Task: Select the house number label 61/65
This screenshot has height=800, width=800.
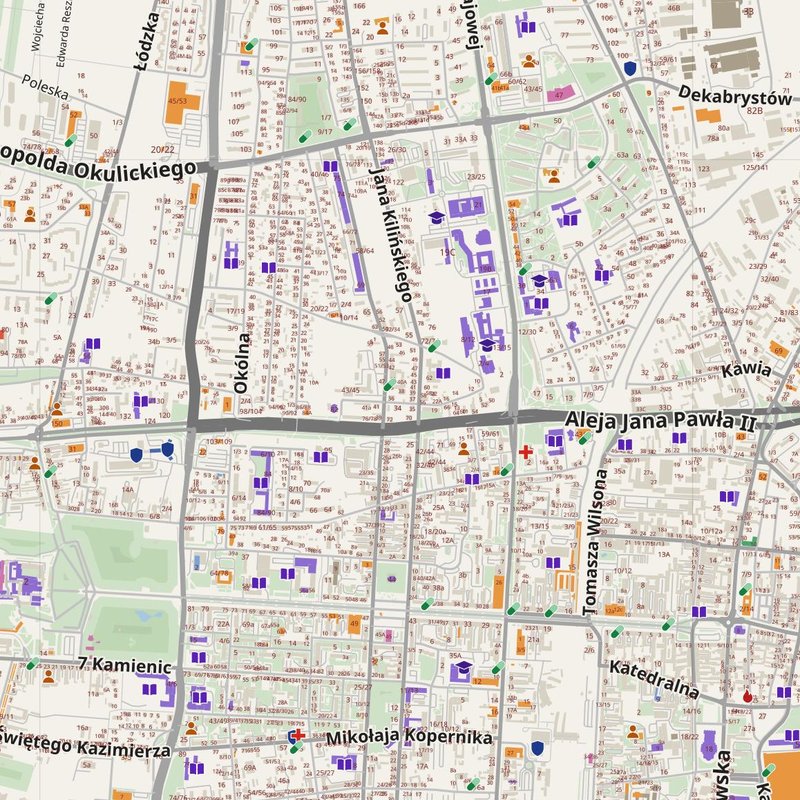Action: [267, 528]
